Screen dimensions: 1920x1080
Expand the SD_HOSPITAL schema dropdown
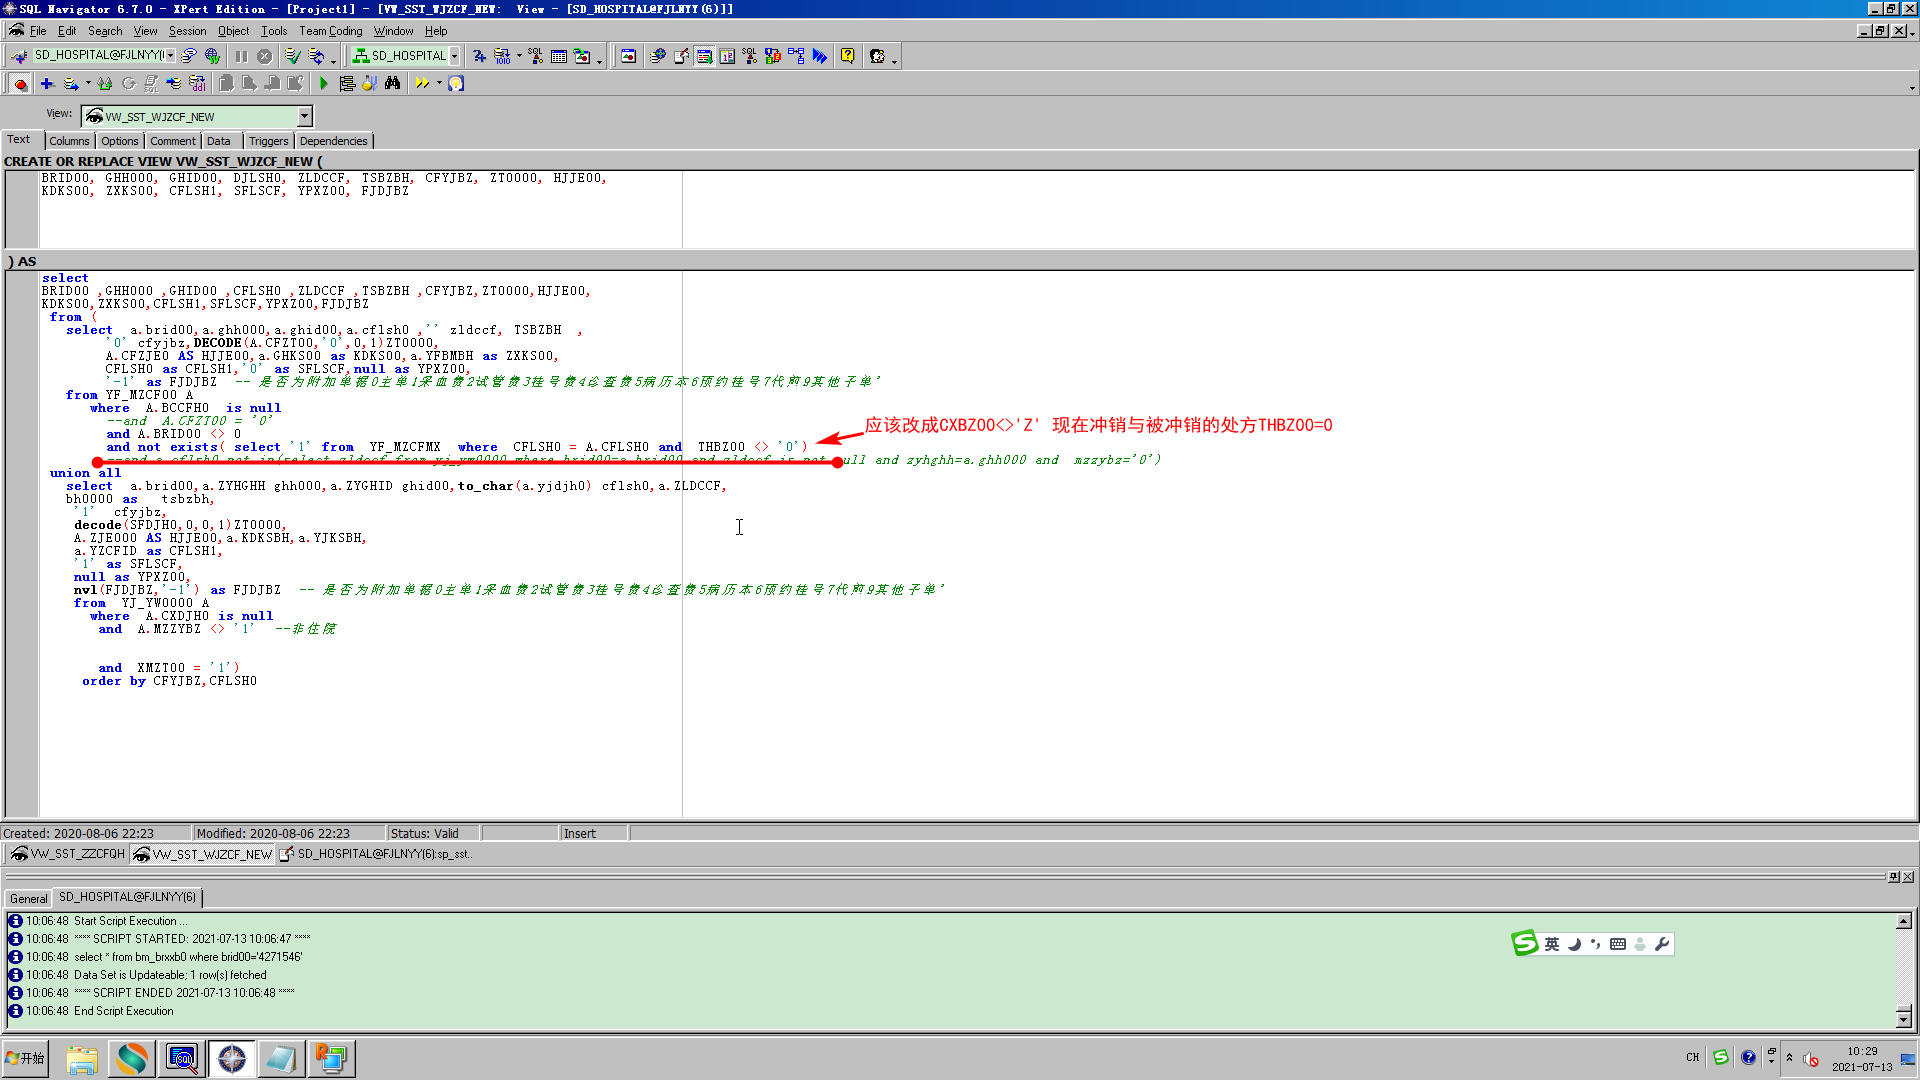[x=454, y=56]
